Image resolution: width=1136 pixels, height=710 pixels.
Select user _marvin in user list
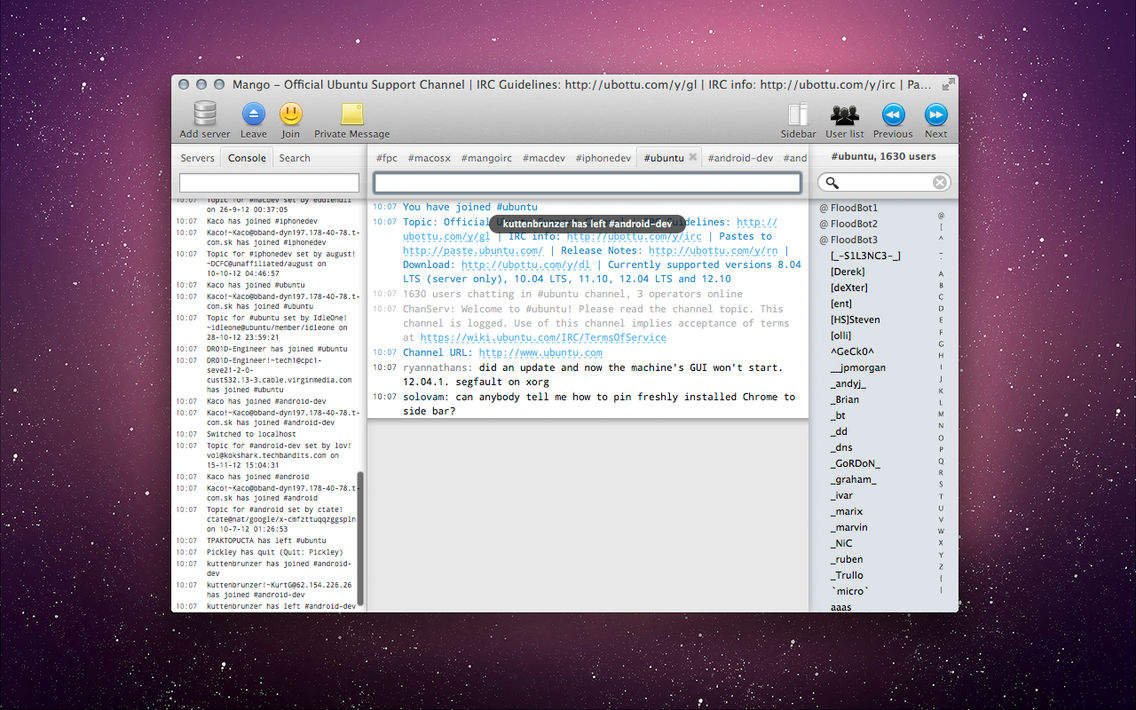tap(849, 527)
